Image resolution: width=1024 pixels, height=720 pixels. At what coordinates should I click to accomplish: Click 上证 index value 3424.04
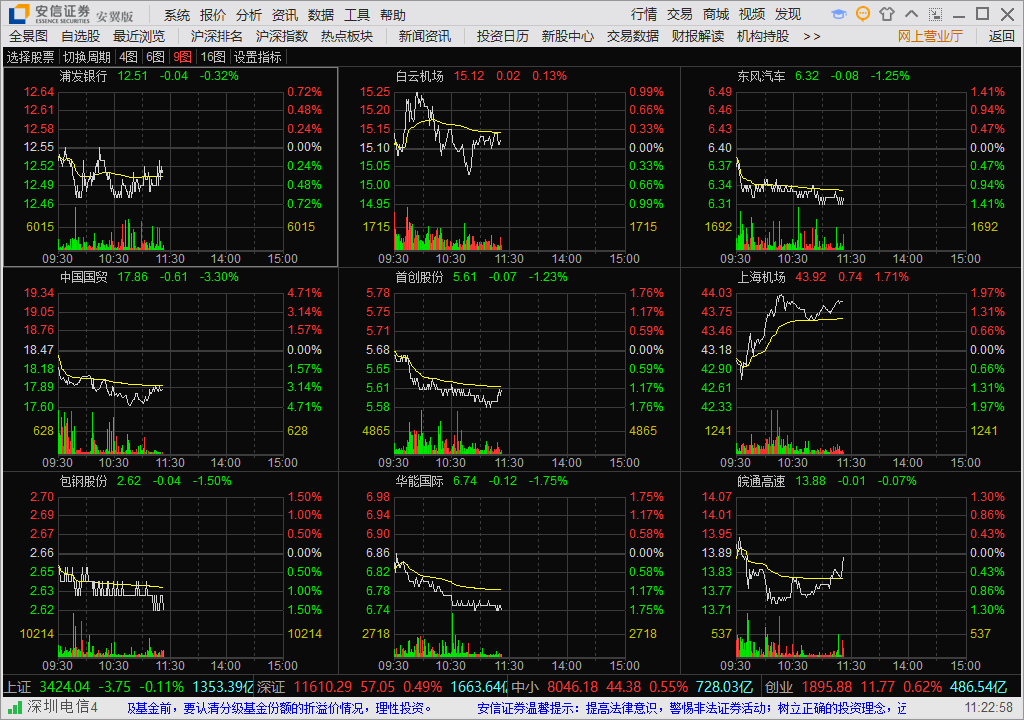tap(65, 687)
